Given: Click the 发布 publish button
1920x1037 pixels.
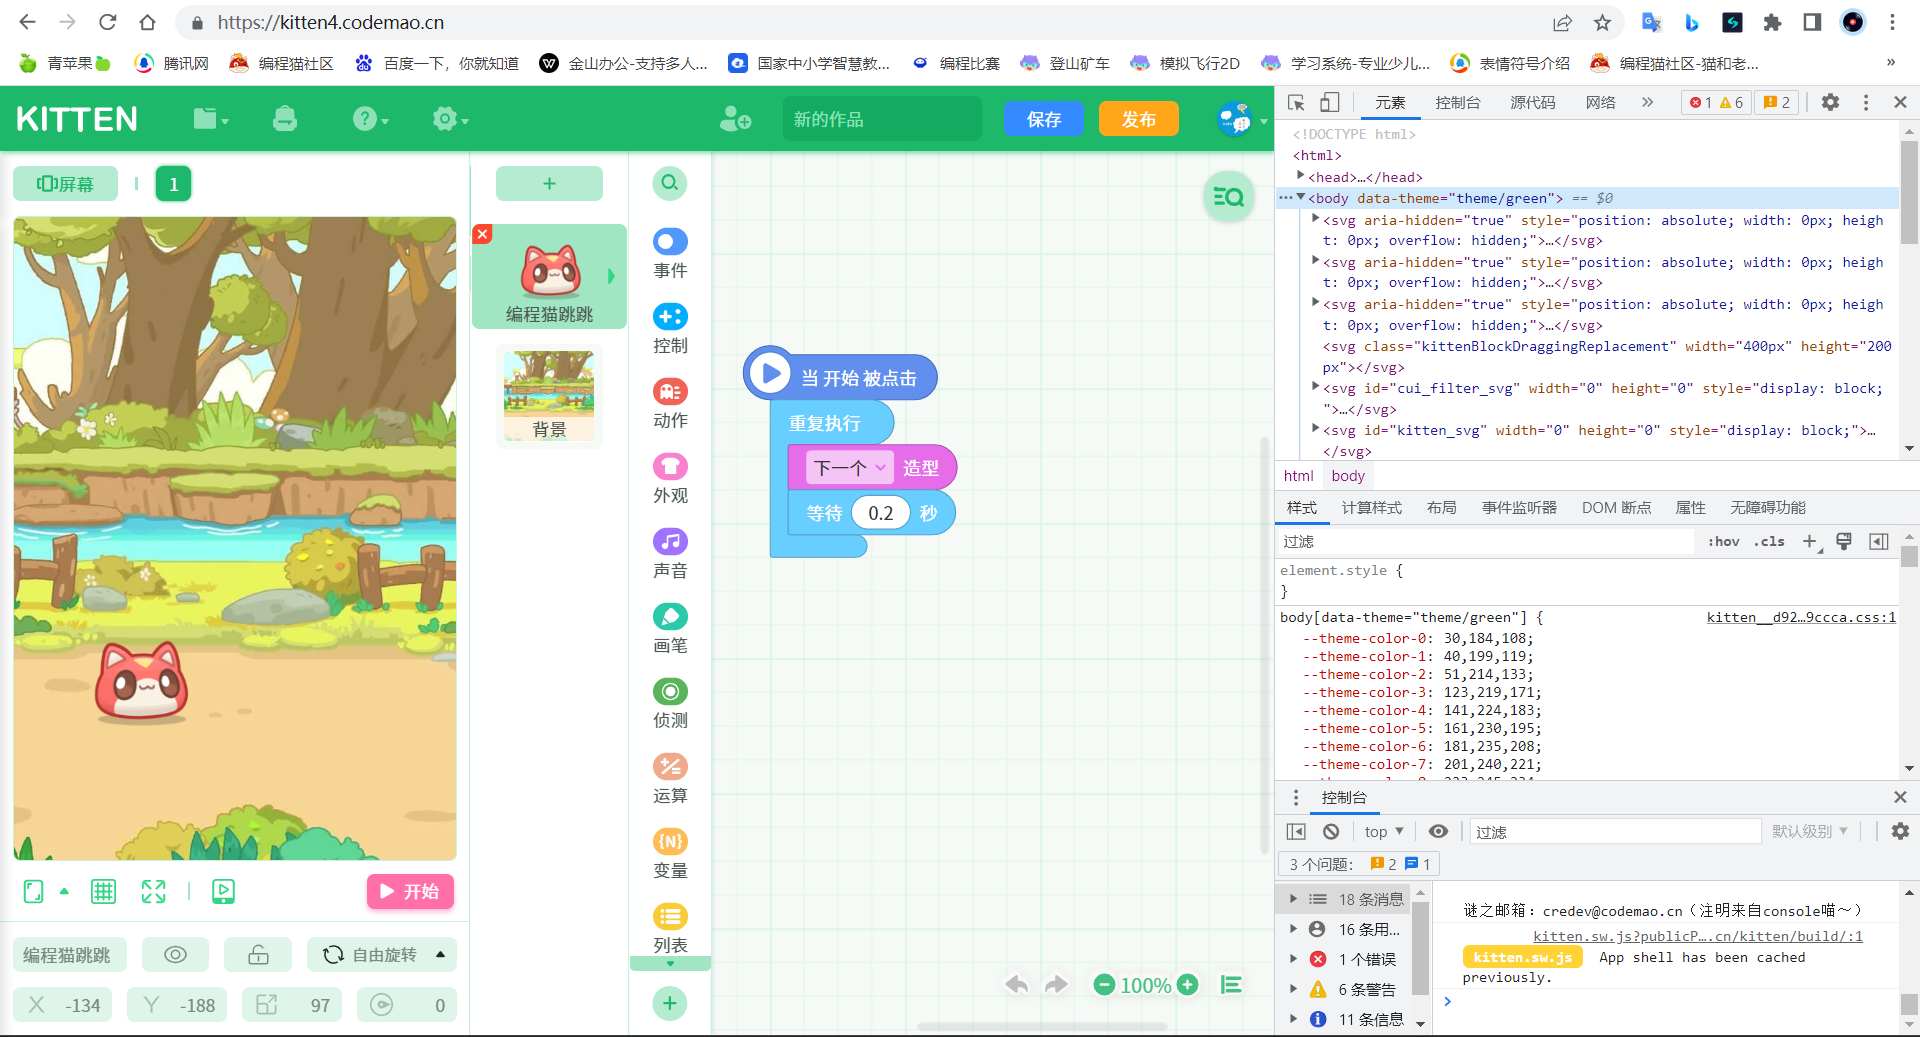Looking at the screenshot, I should point(1138,119).
